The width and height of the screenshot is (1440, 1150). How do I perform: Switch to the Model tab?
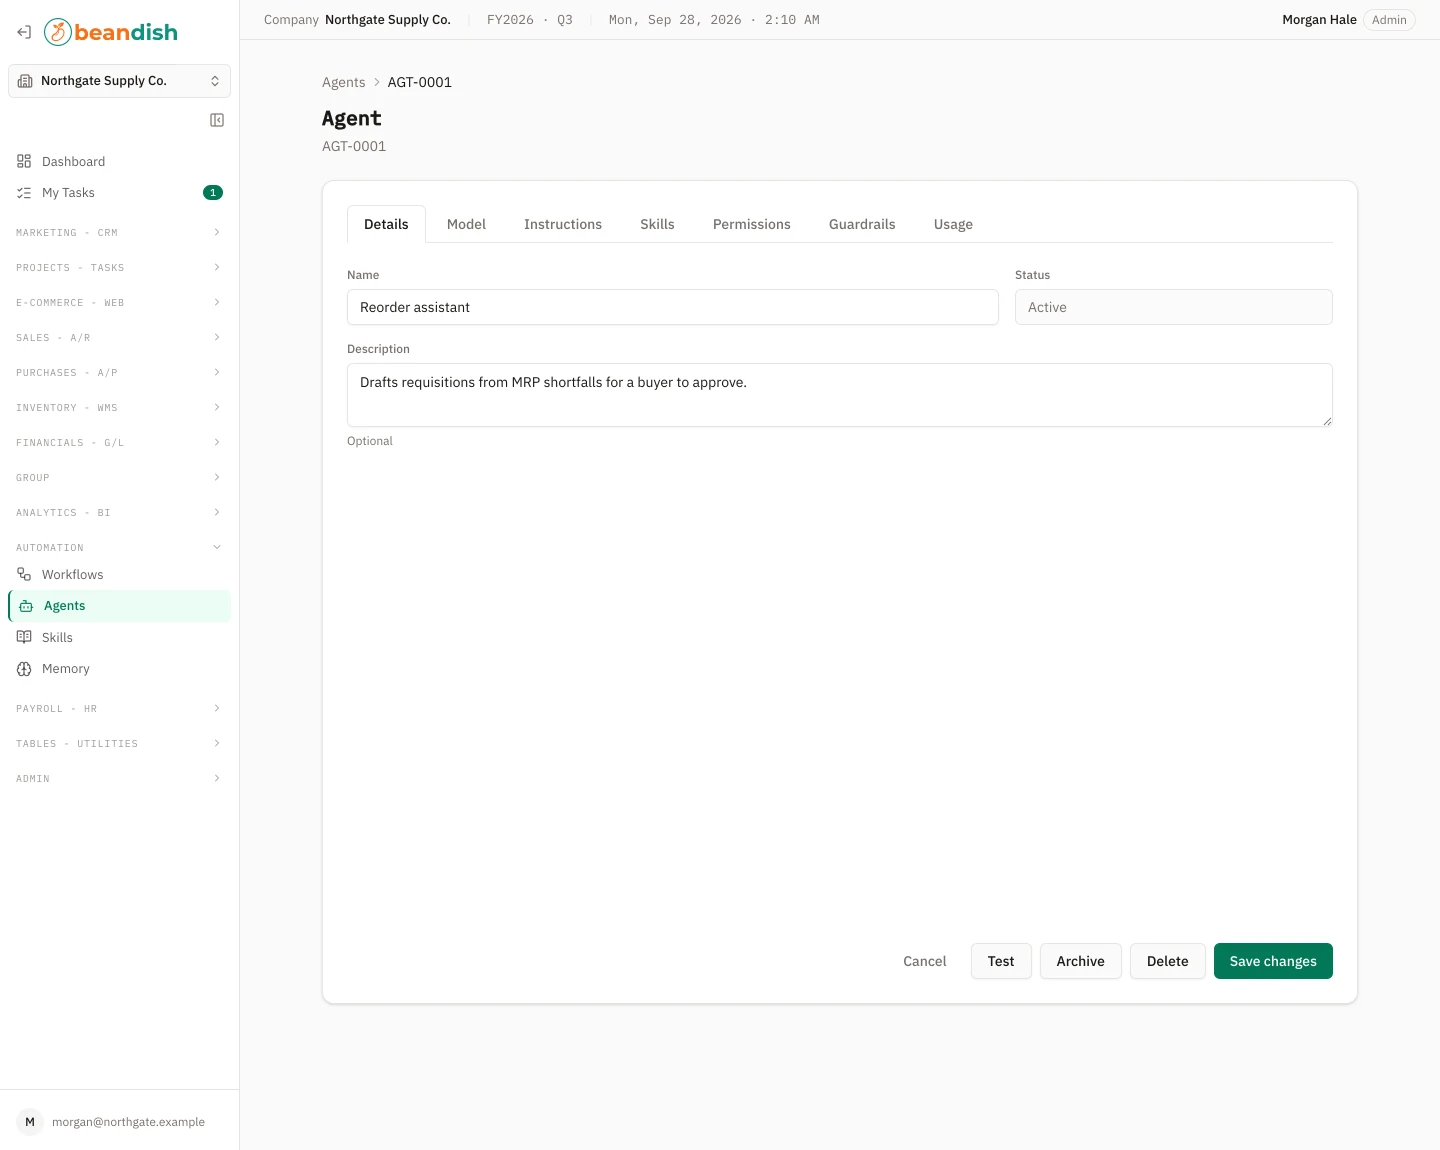pyautogui.click(x=466, y=224)
